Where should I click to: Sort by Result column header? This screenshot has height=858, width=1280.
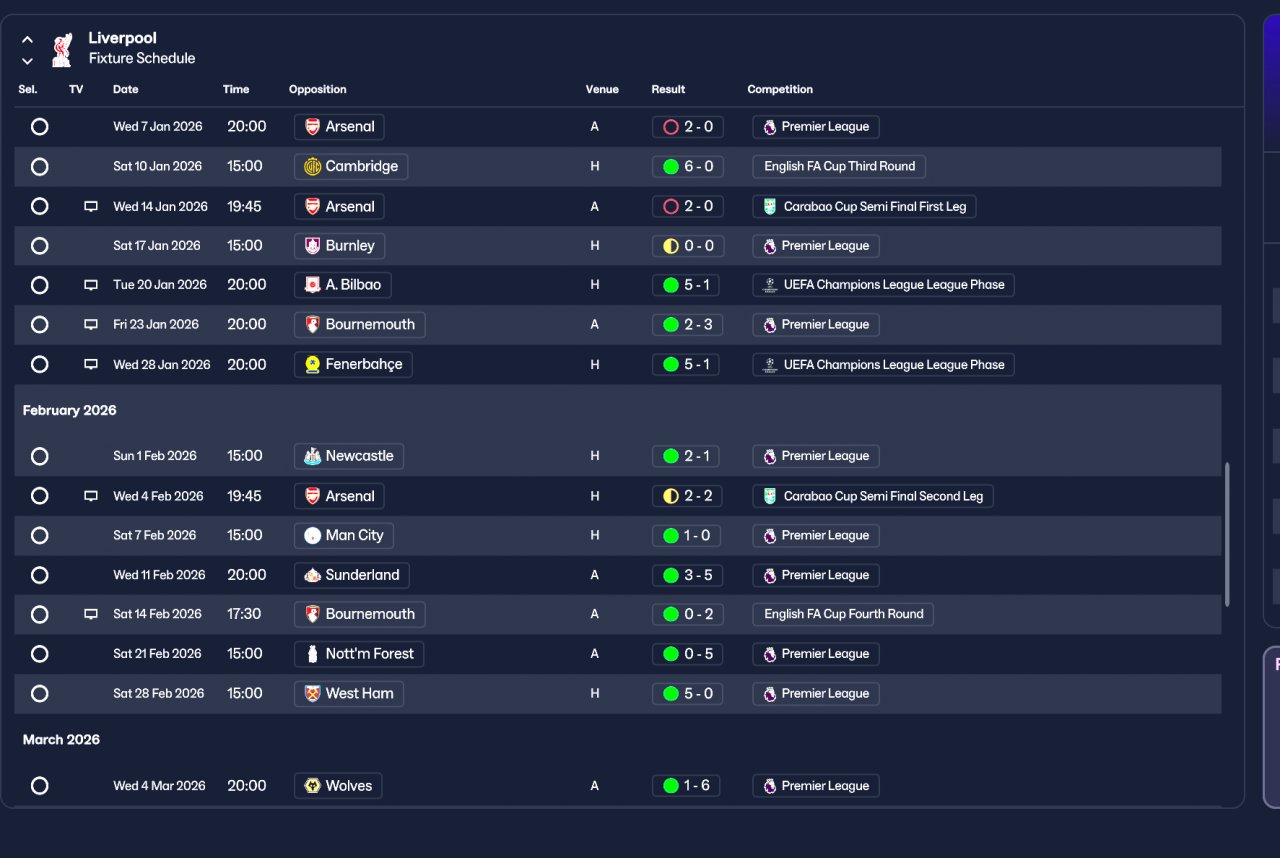tap(668, 89)
